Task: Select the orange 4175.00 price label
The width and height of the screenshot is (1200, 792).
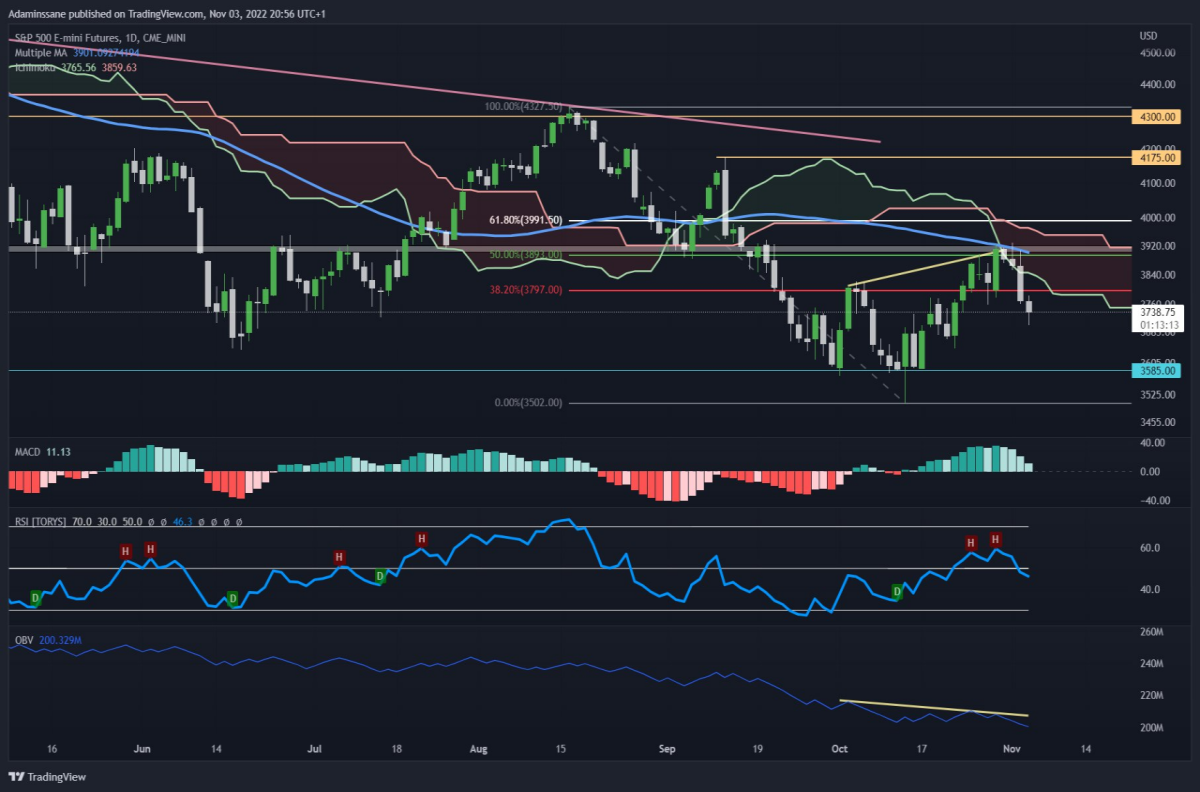Action: coord(1156,158)
